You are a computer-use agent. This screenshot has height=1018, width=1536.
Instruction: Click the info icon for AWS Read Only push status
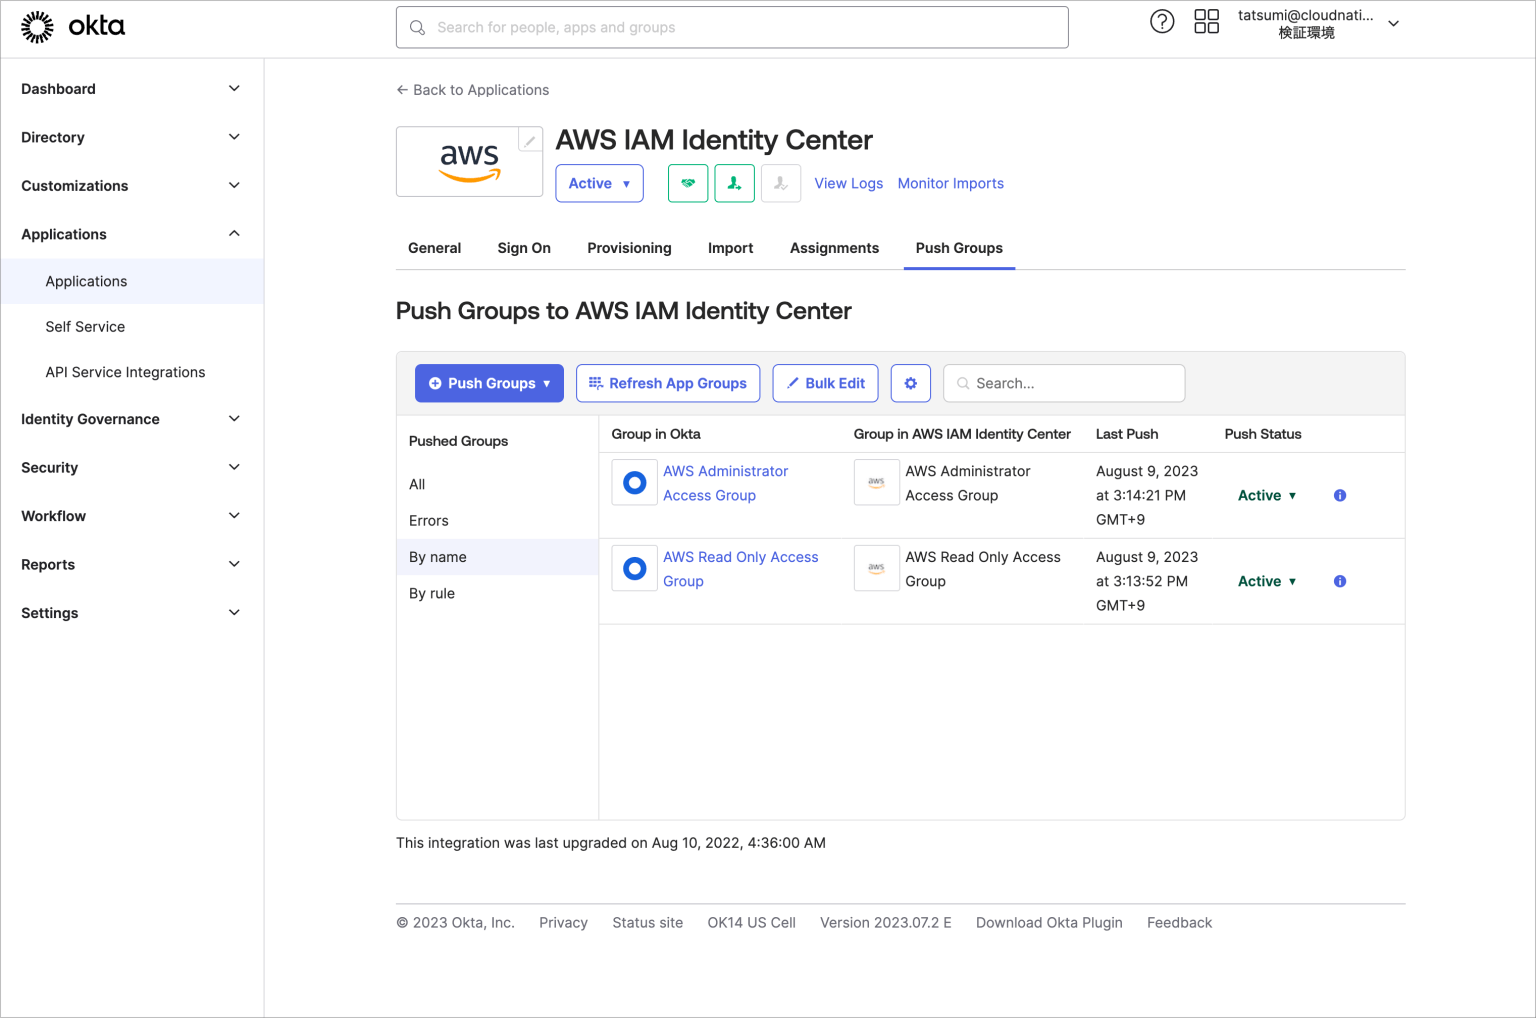click(x=1339, y=581)
